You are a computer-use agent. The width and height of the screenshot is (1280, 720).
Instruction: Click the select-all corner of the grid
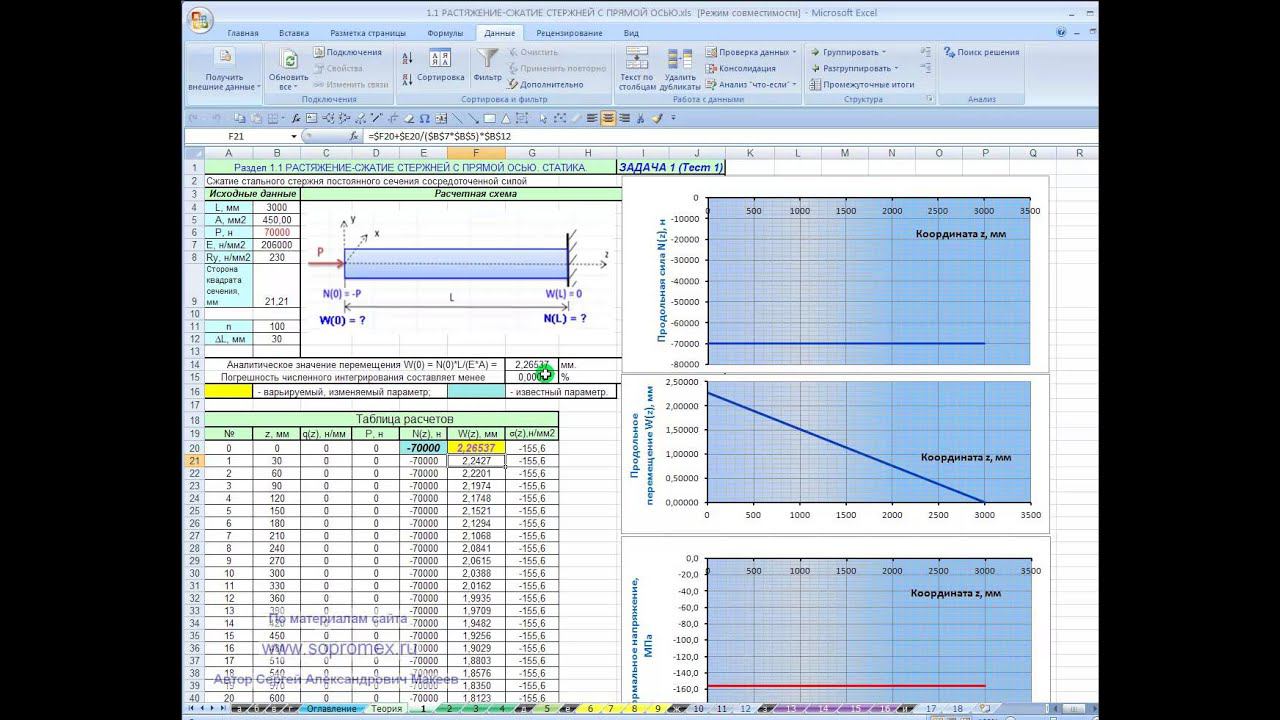pyautogui.click(x=194, y=153)
